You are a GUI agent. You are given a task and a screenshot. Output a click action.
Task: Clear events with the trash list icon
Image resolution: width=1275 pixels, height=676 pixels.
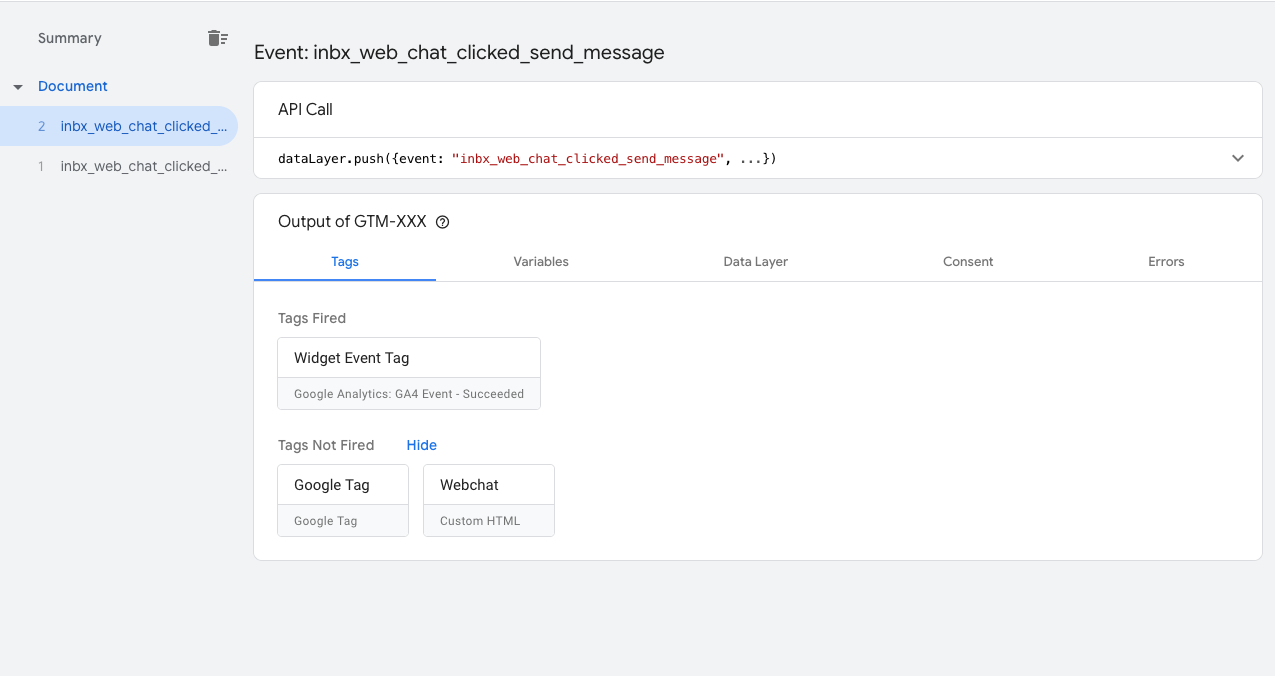[x=217, y=38]
